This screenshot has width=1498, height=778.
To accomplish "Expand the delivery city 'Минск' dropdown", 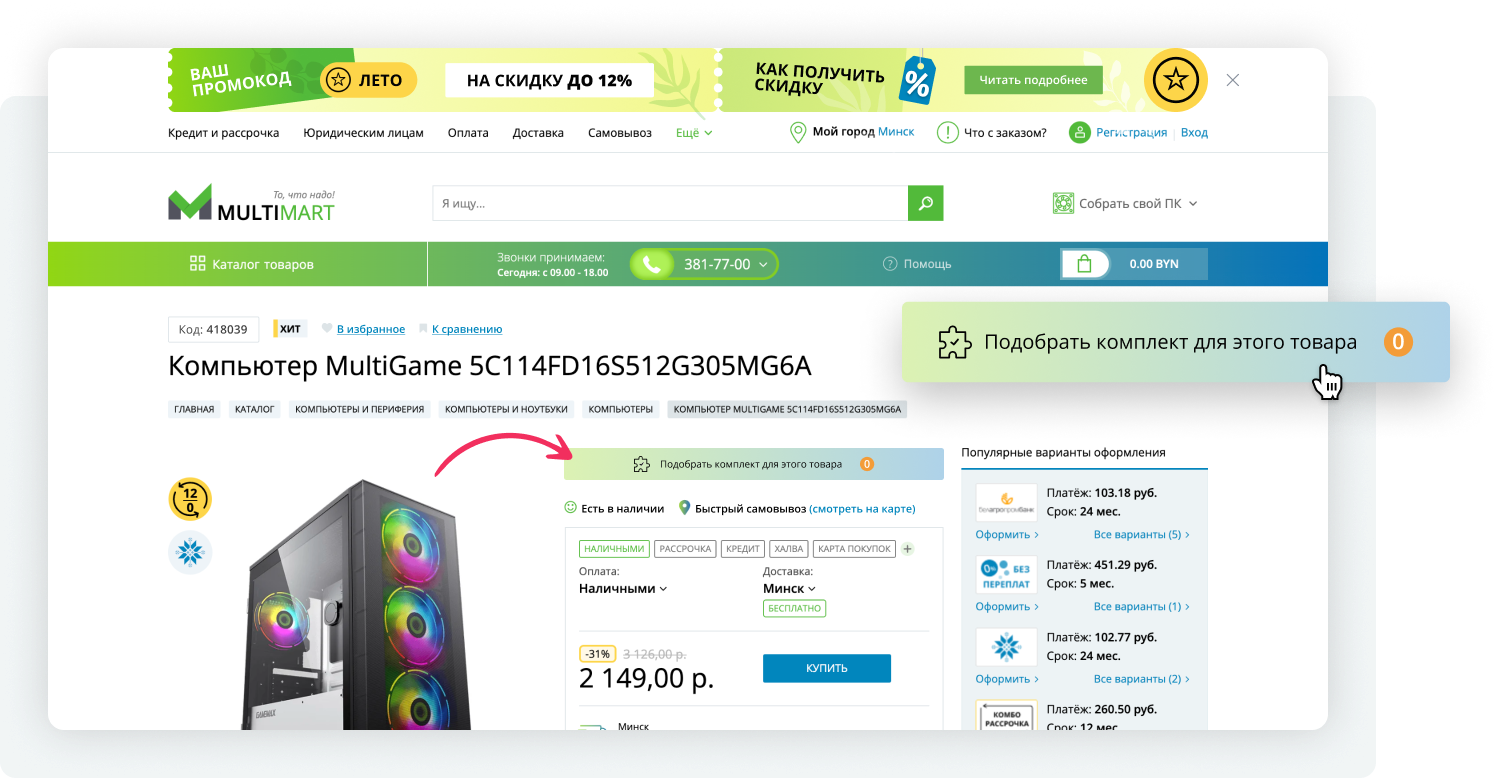I will [x=789, y=589].
